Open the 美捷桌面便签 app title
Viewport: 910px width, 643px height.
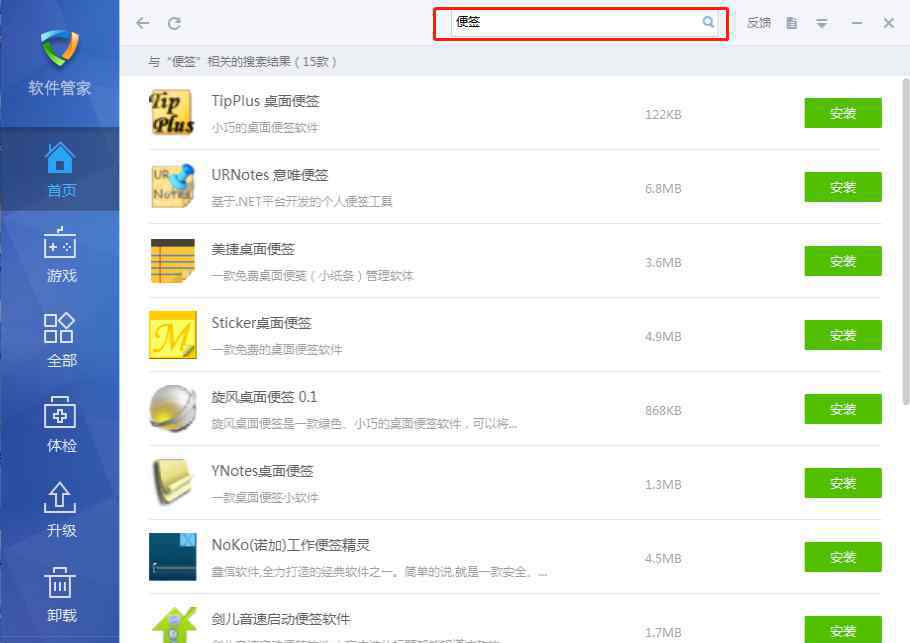pyautogui.click(x=253, y=249)
